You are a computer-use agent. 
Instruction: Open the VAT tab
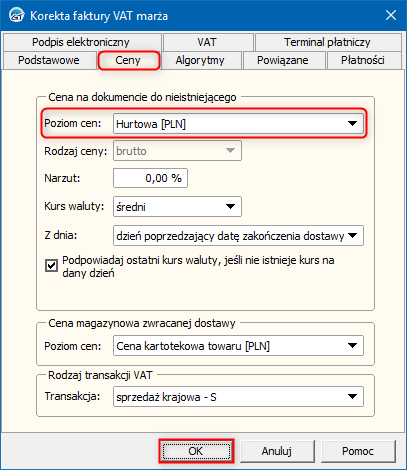pyautogui.click(x=207, y=42)
